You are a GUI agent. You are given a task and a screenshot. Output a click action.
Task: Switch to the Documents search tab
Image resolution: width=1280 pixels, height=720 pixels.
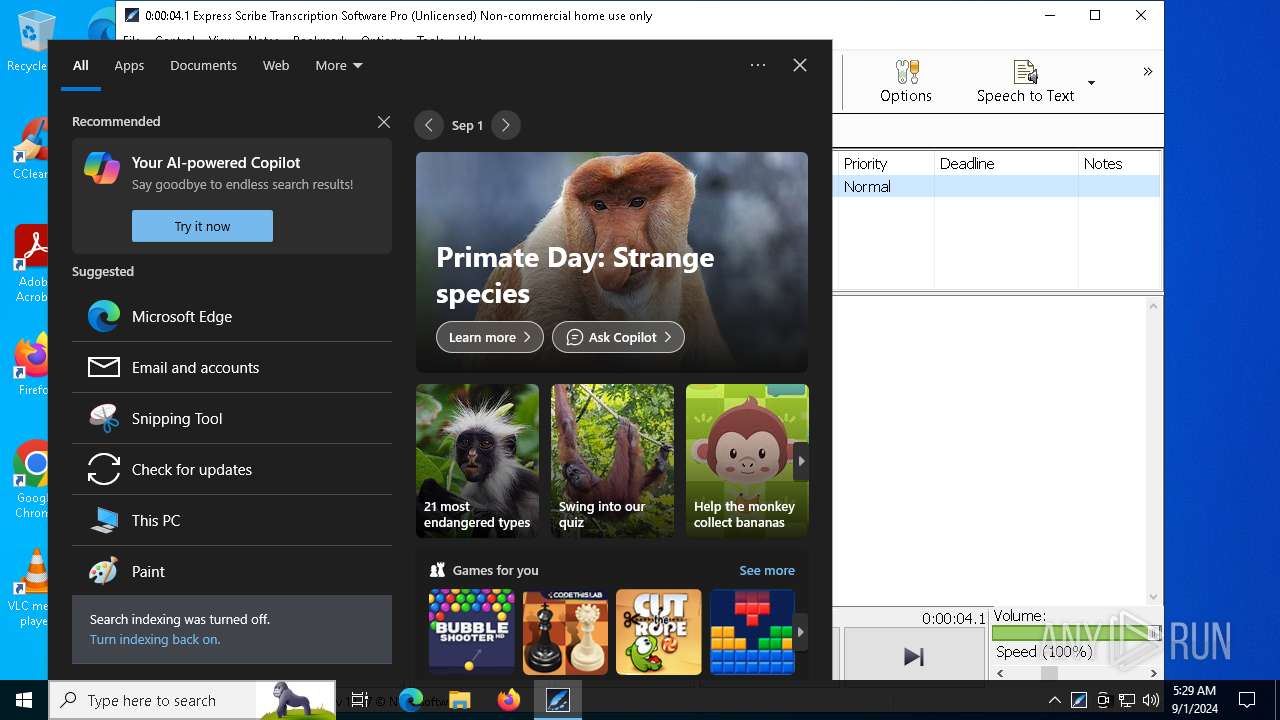(x=203, y=65)
